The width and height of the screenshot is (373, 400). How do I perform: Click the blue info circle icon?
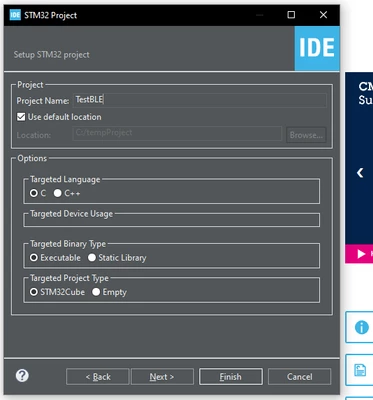362,327
